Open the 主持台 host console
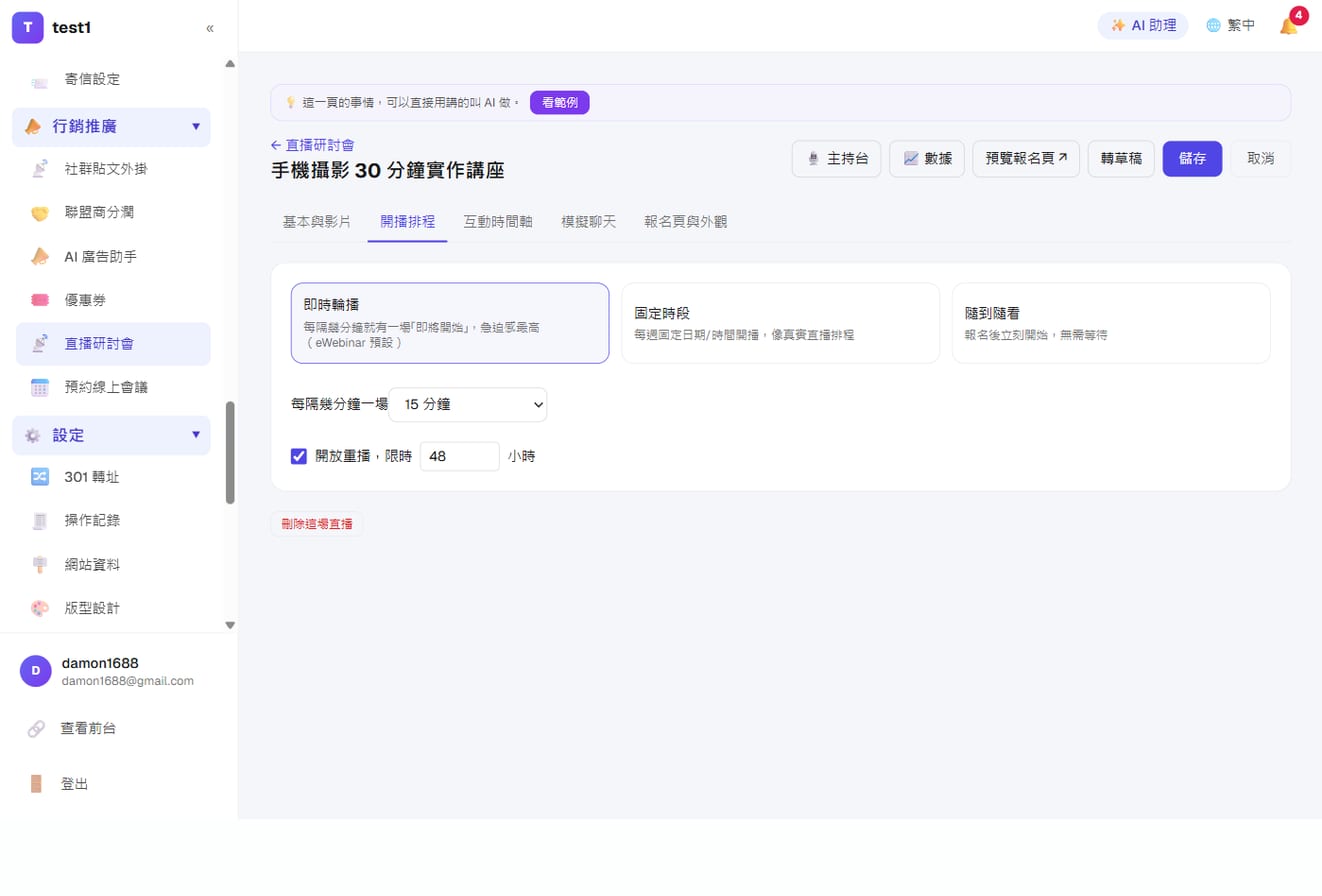 pos(837,159)
